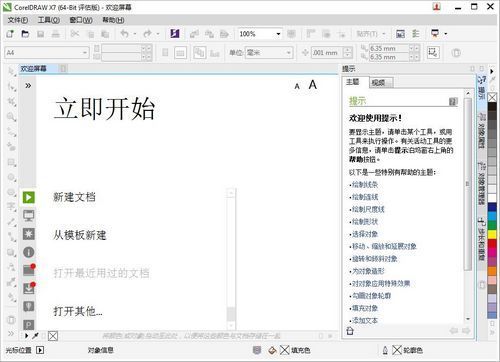
Task: Pick the yellow swatch in the color palette
Action: coord(492,234)
